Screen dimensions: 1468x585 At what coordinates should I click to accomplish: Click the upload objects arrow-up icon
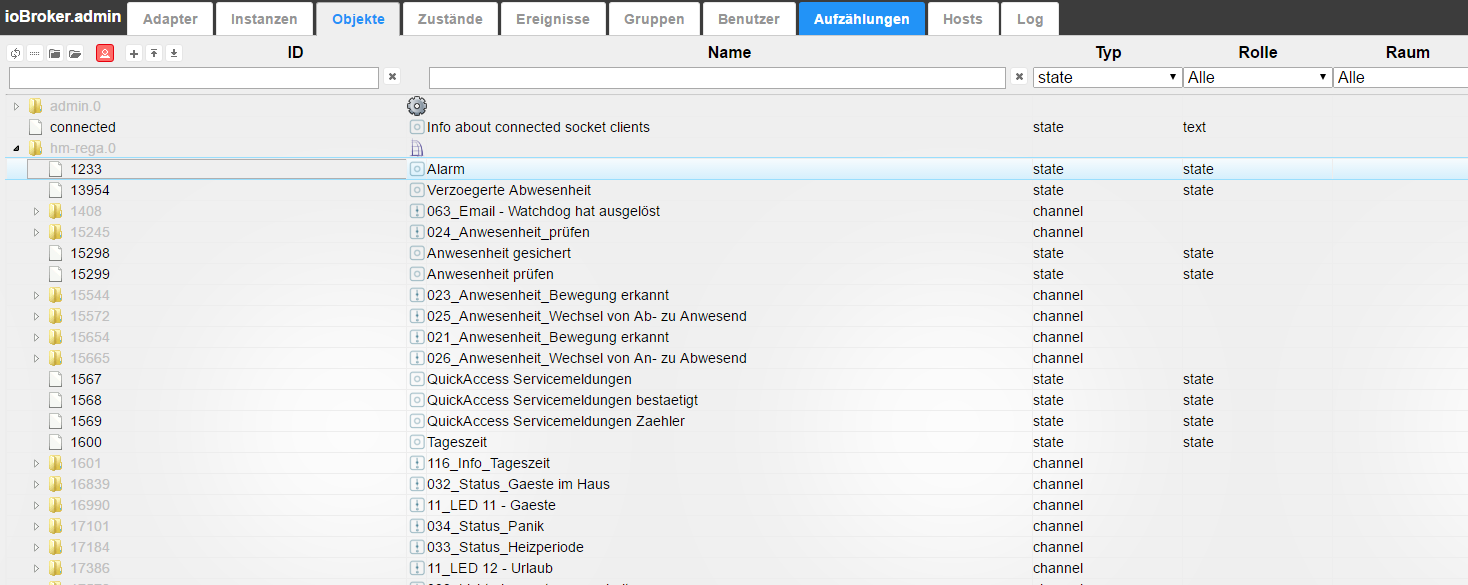coord(154,53)
